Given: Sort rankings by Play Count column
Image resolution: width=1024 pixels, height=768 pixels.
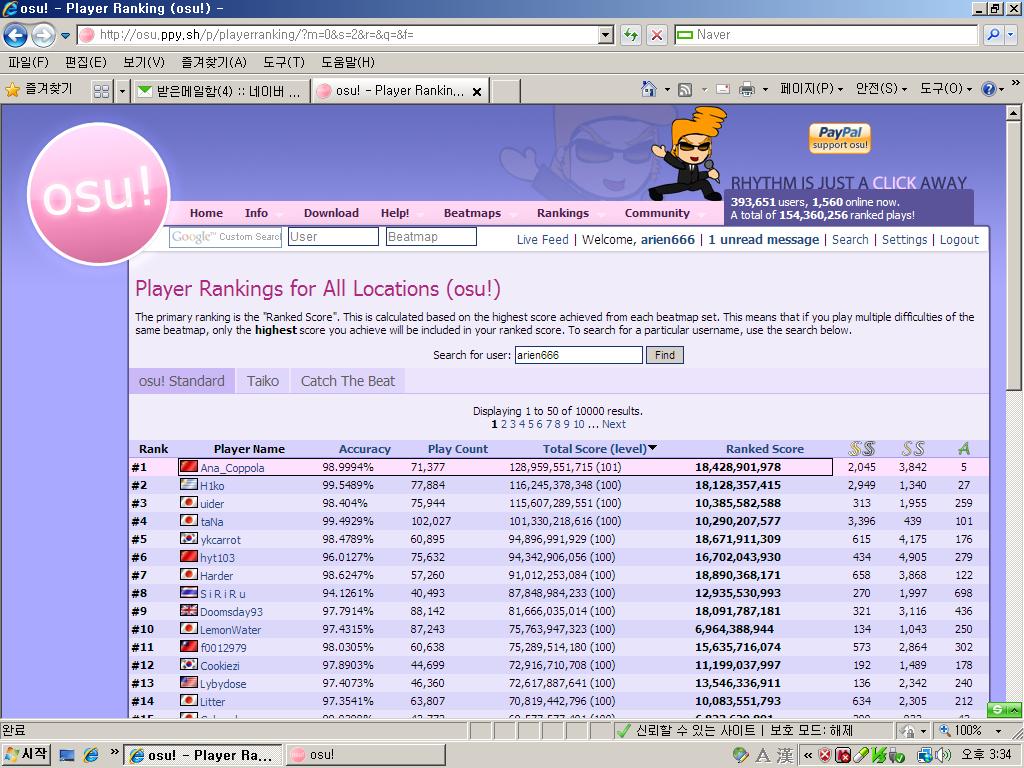Looking at the screenshot, I should 458,449.
